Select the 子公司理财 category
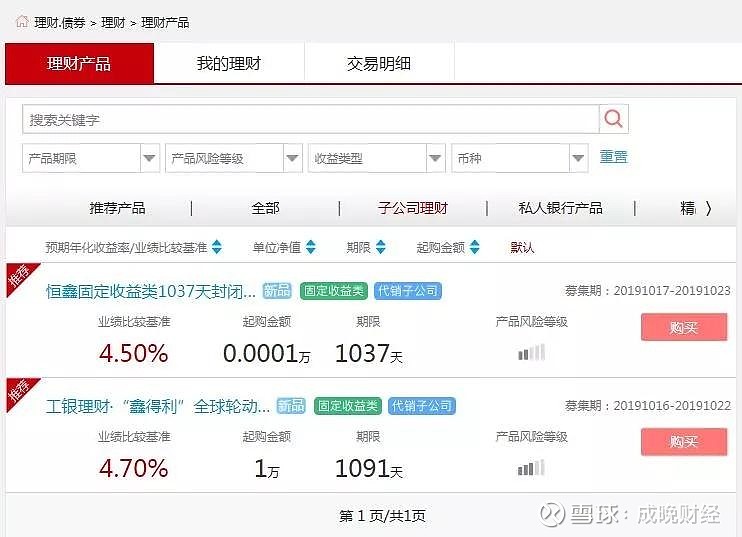Image resolution: width=742 pixels, height=537 pixels. coord(413,208)
